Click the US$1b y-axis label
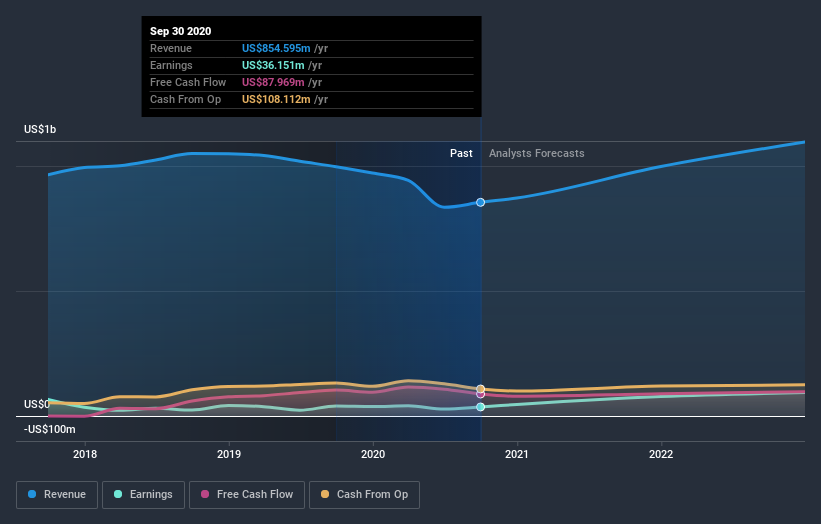 [x=40, y=129]
